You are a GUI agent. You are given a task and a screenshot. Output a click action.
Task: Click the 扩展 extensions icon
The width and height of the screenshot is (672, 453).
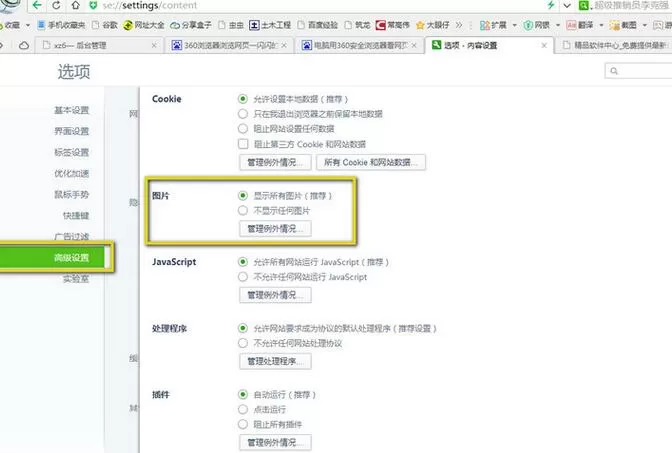click(485, 26)
